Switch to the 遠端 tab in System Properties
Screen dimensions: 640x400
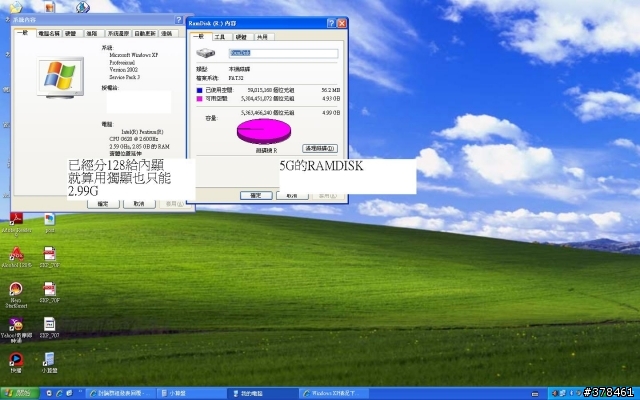tap(167, 33)
